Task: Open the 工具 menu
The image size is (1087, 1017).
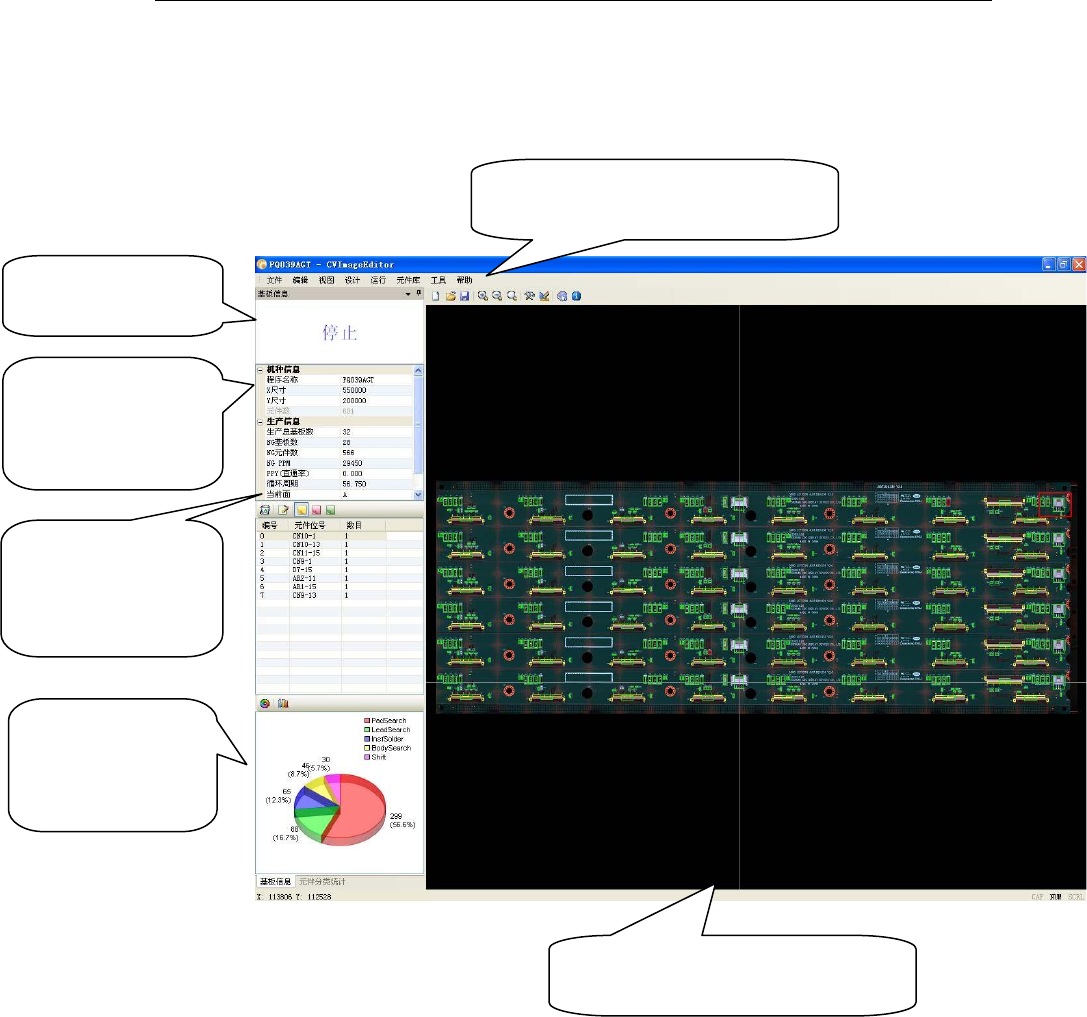Action: [x=438, y=280]
